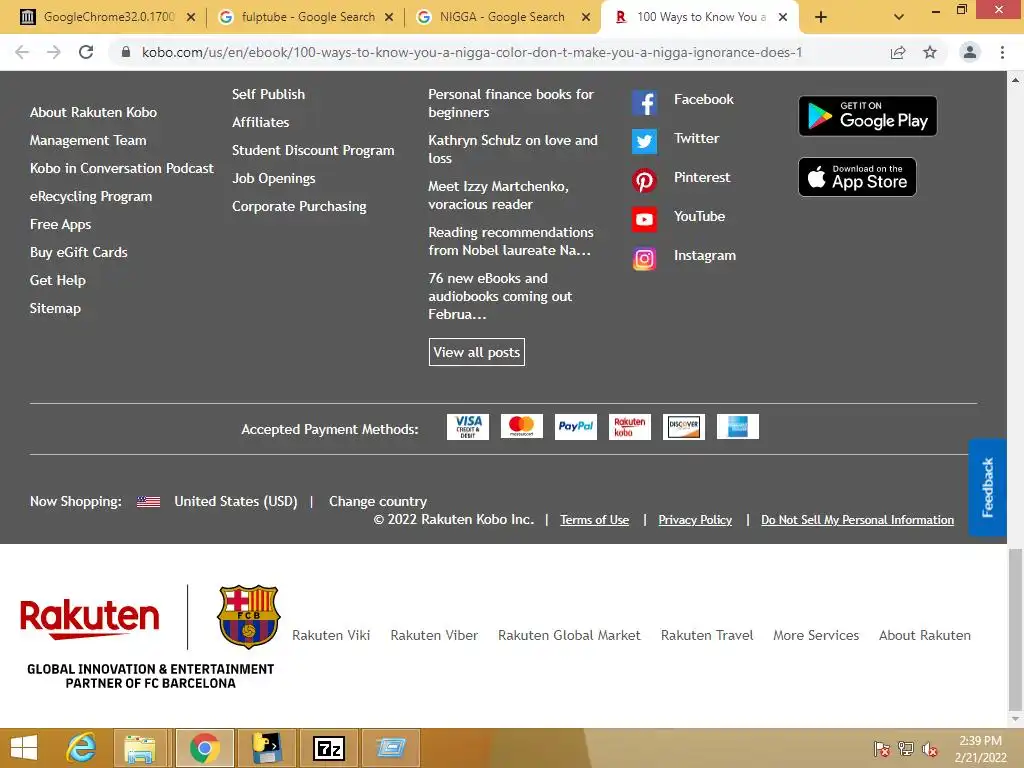Open the About Rakuten Kobo link
The width and height of the screenshot is (1024, 768).
pos(93,112)
